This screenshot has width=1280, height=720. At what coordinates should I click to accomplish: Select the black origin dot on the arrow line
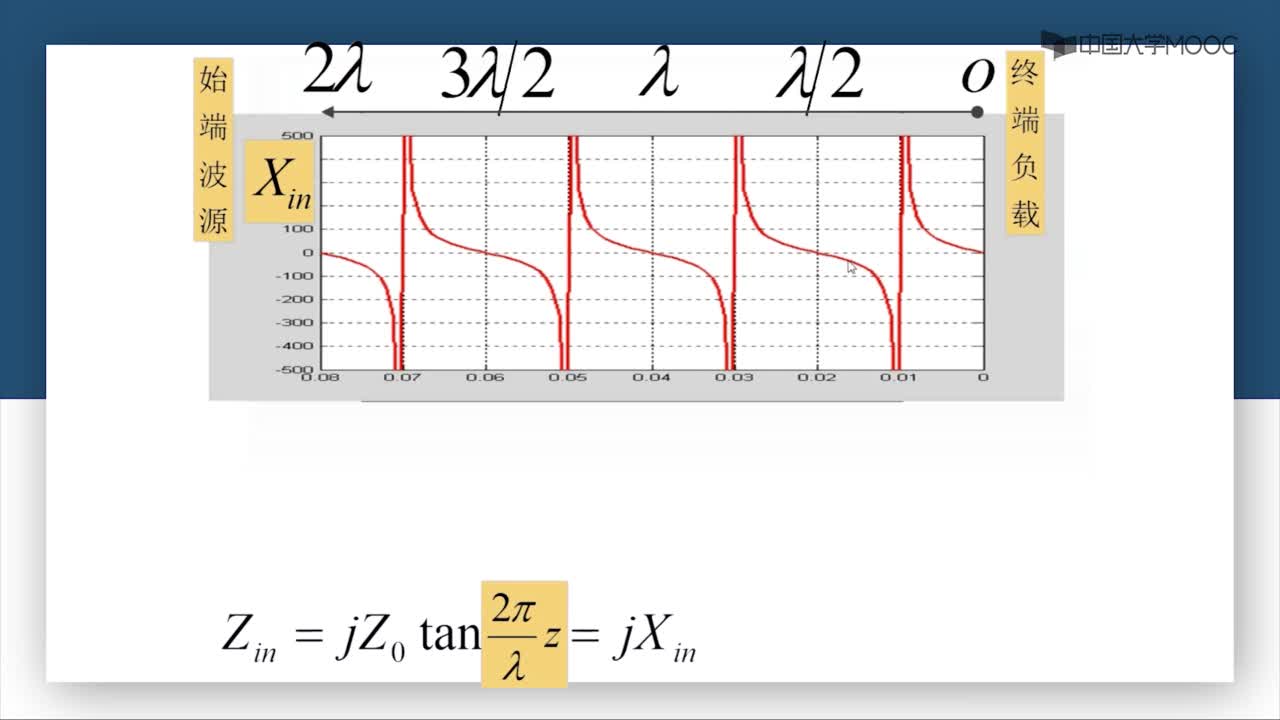point(977,112)
